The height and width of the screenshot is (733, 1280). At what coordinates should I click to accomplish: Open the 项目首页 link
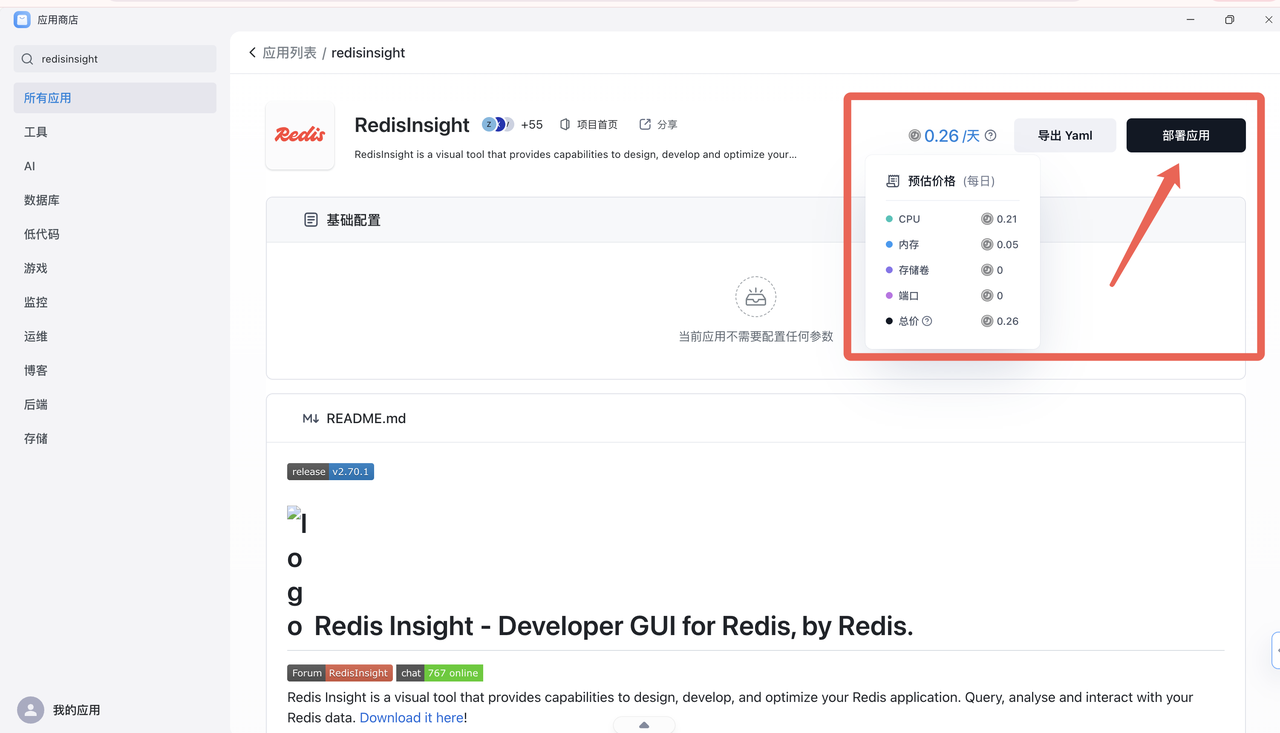597,125
